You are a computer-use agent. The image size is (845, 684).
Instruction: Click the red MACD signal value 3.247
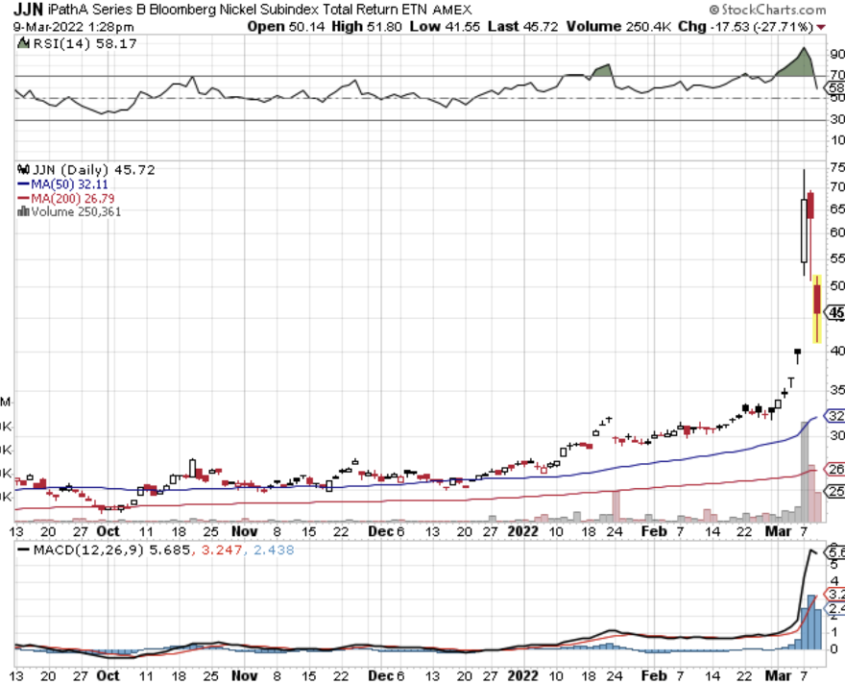click(x=221, y=550)
